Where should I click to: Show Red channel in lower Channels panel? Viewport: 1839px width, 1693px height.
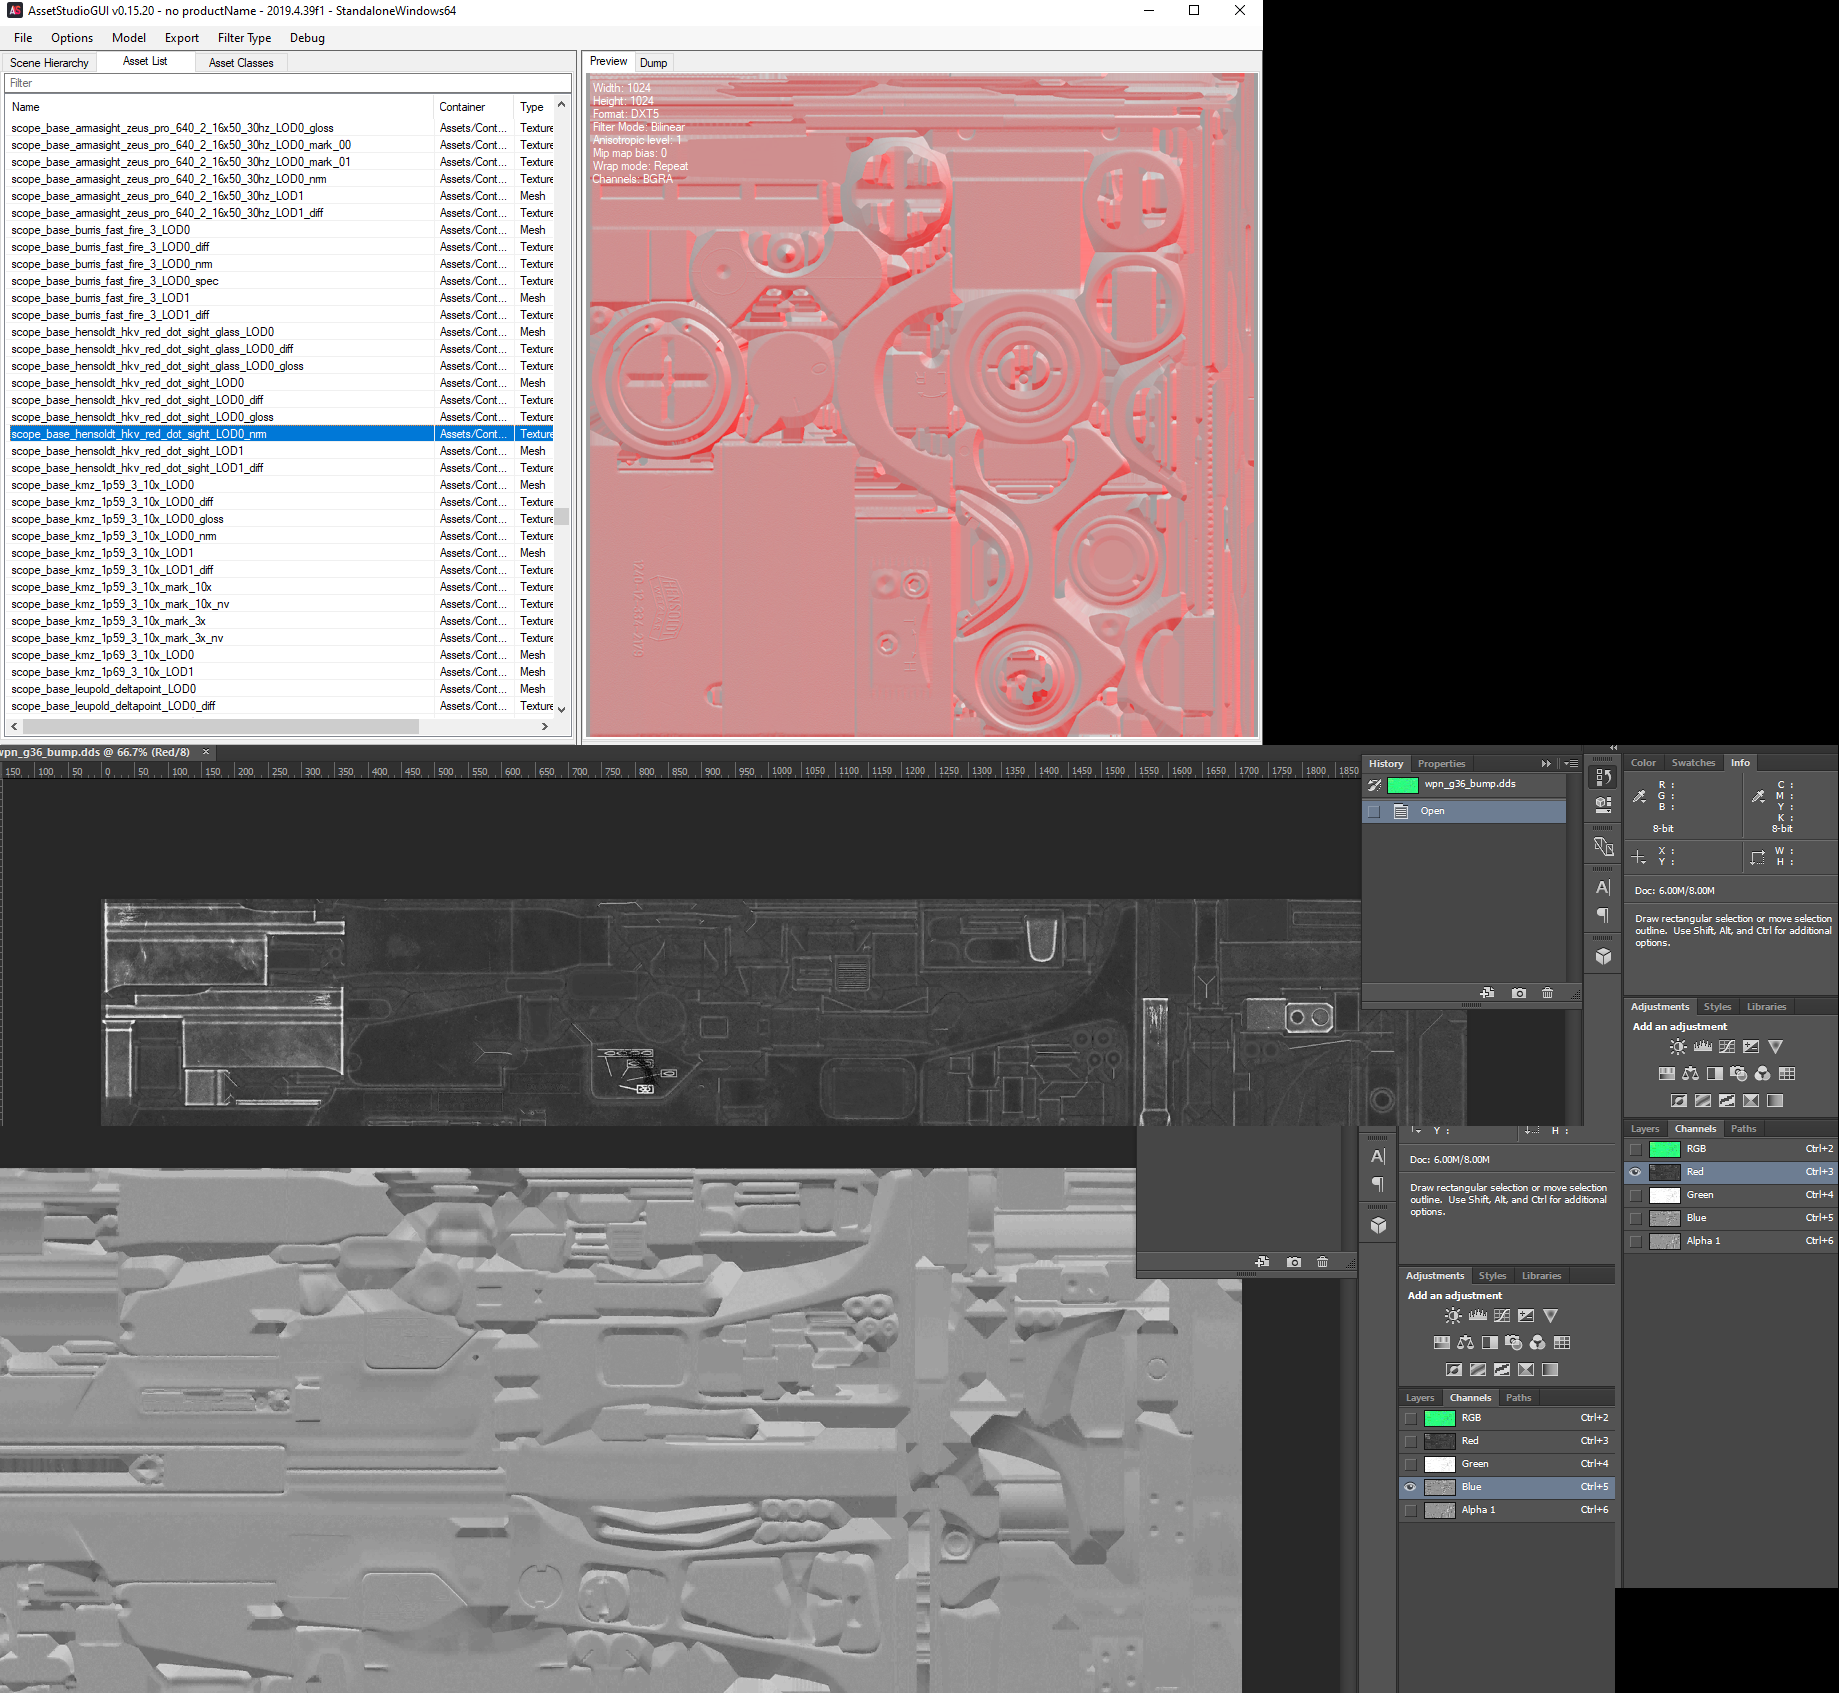tap(1411, 1441)
